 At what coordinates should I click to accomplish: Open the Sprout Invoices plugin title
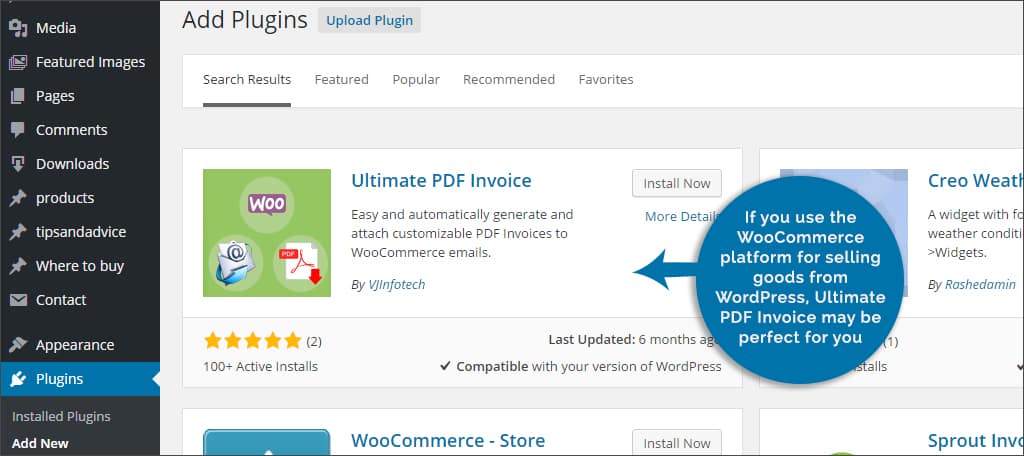(976, 440)
